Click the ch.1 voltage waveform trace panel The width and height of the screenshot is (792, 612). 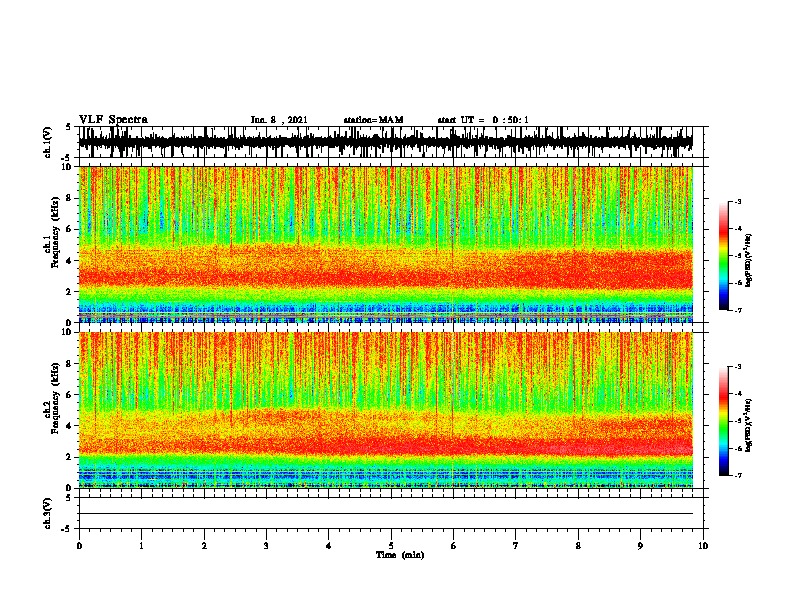click(x=386, y=142)
